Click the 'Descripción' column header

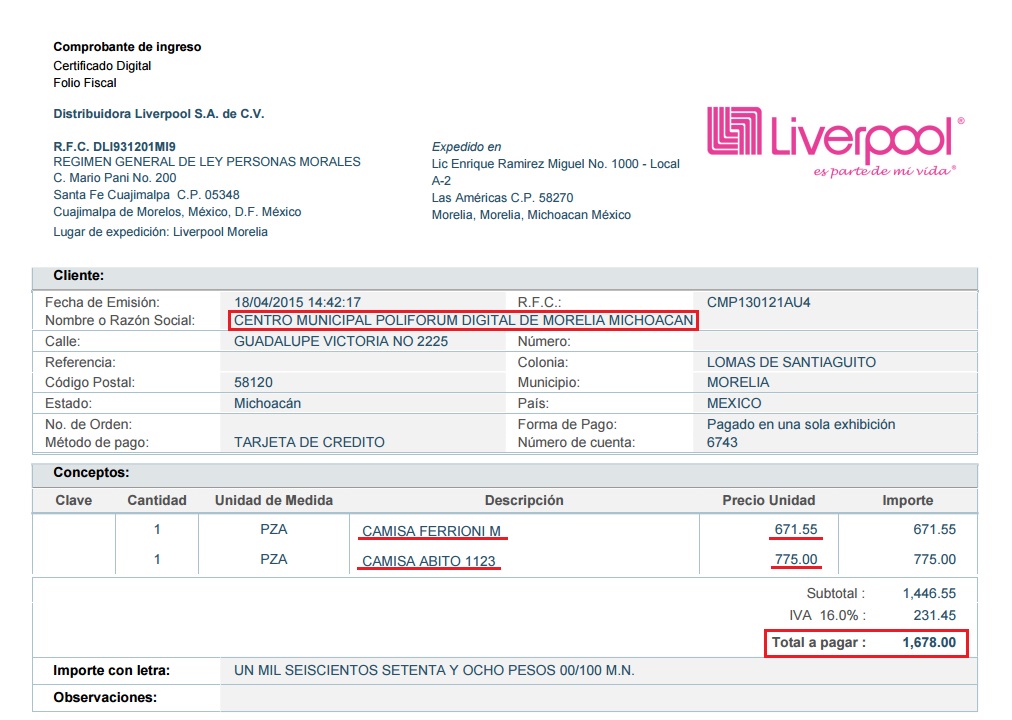[524, 500]
